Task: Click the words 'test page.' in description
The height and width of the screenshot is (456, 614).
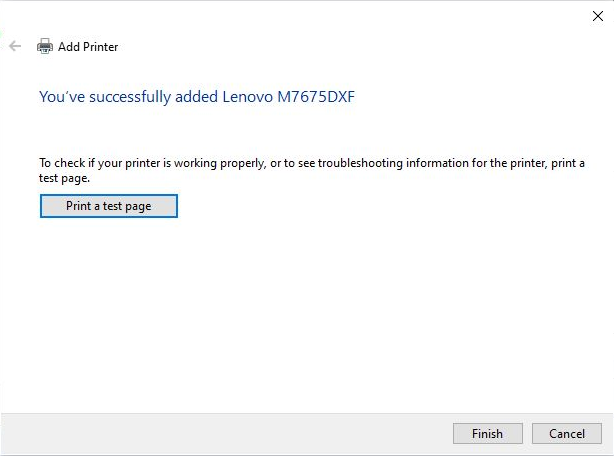Action: (x=64, y=178)
